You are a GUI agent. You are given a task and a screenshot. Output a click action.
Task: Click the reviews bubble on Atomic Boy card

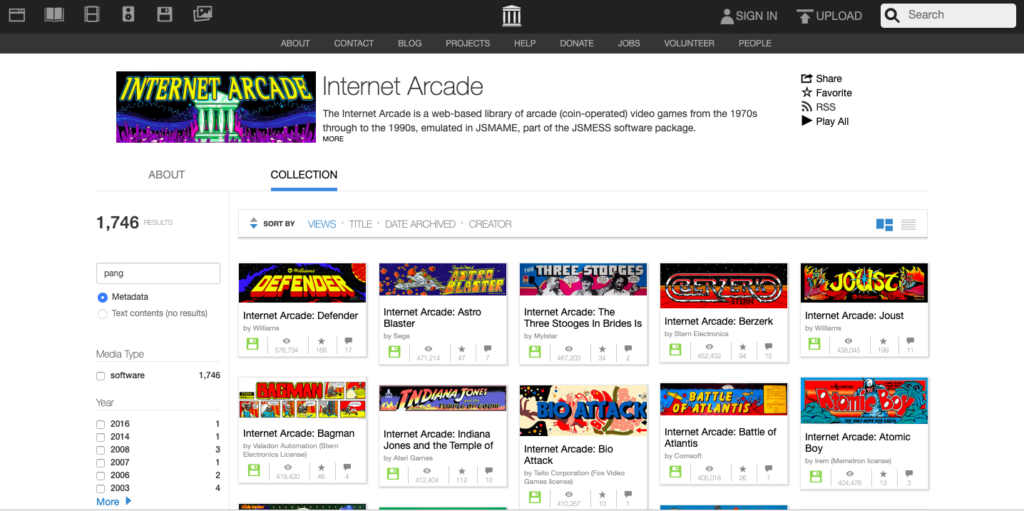pos(909,473)
